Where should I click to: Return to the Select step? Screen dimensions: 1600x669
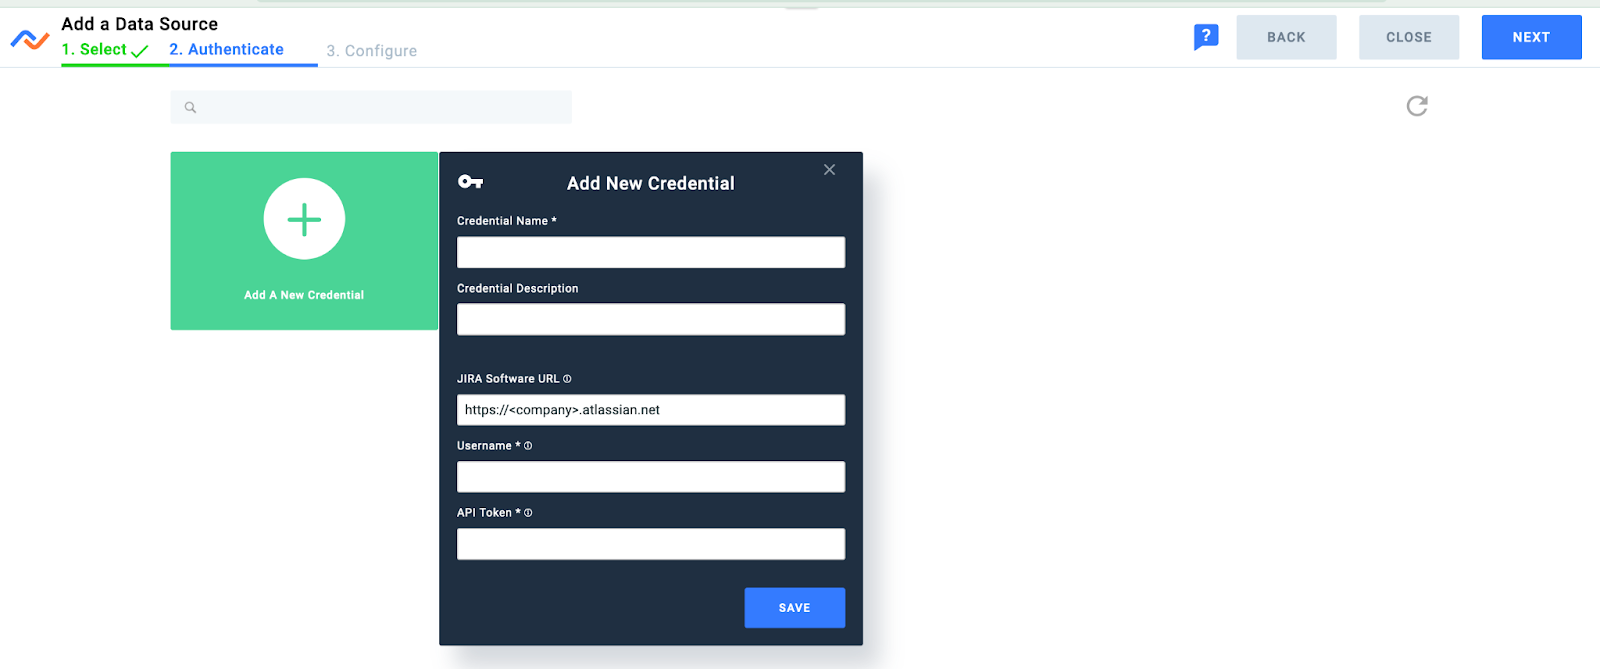pyautogui.click(x=98, y=48)
